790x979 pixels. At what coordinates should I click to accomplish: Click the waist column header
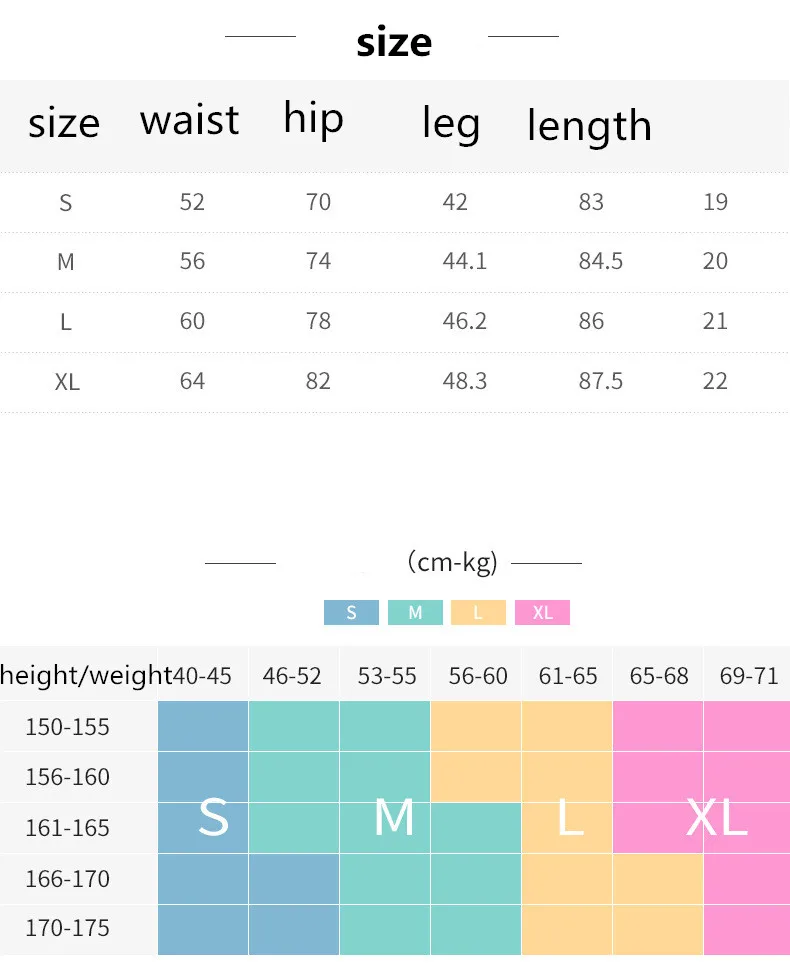[x=190, y=120]
